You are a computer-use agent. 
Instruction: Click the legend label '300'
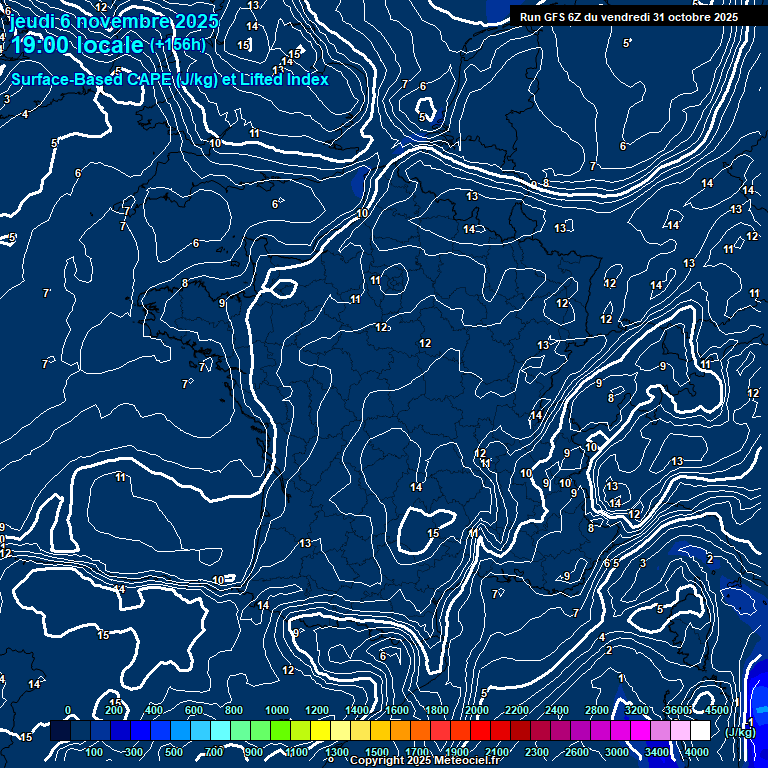pos(134,752)
